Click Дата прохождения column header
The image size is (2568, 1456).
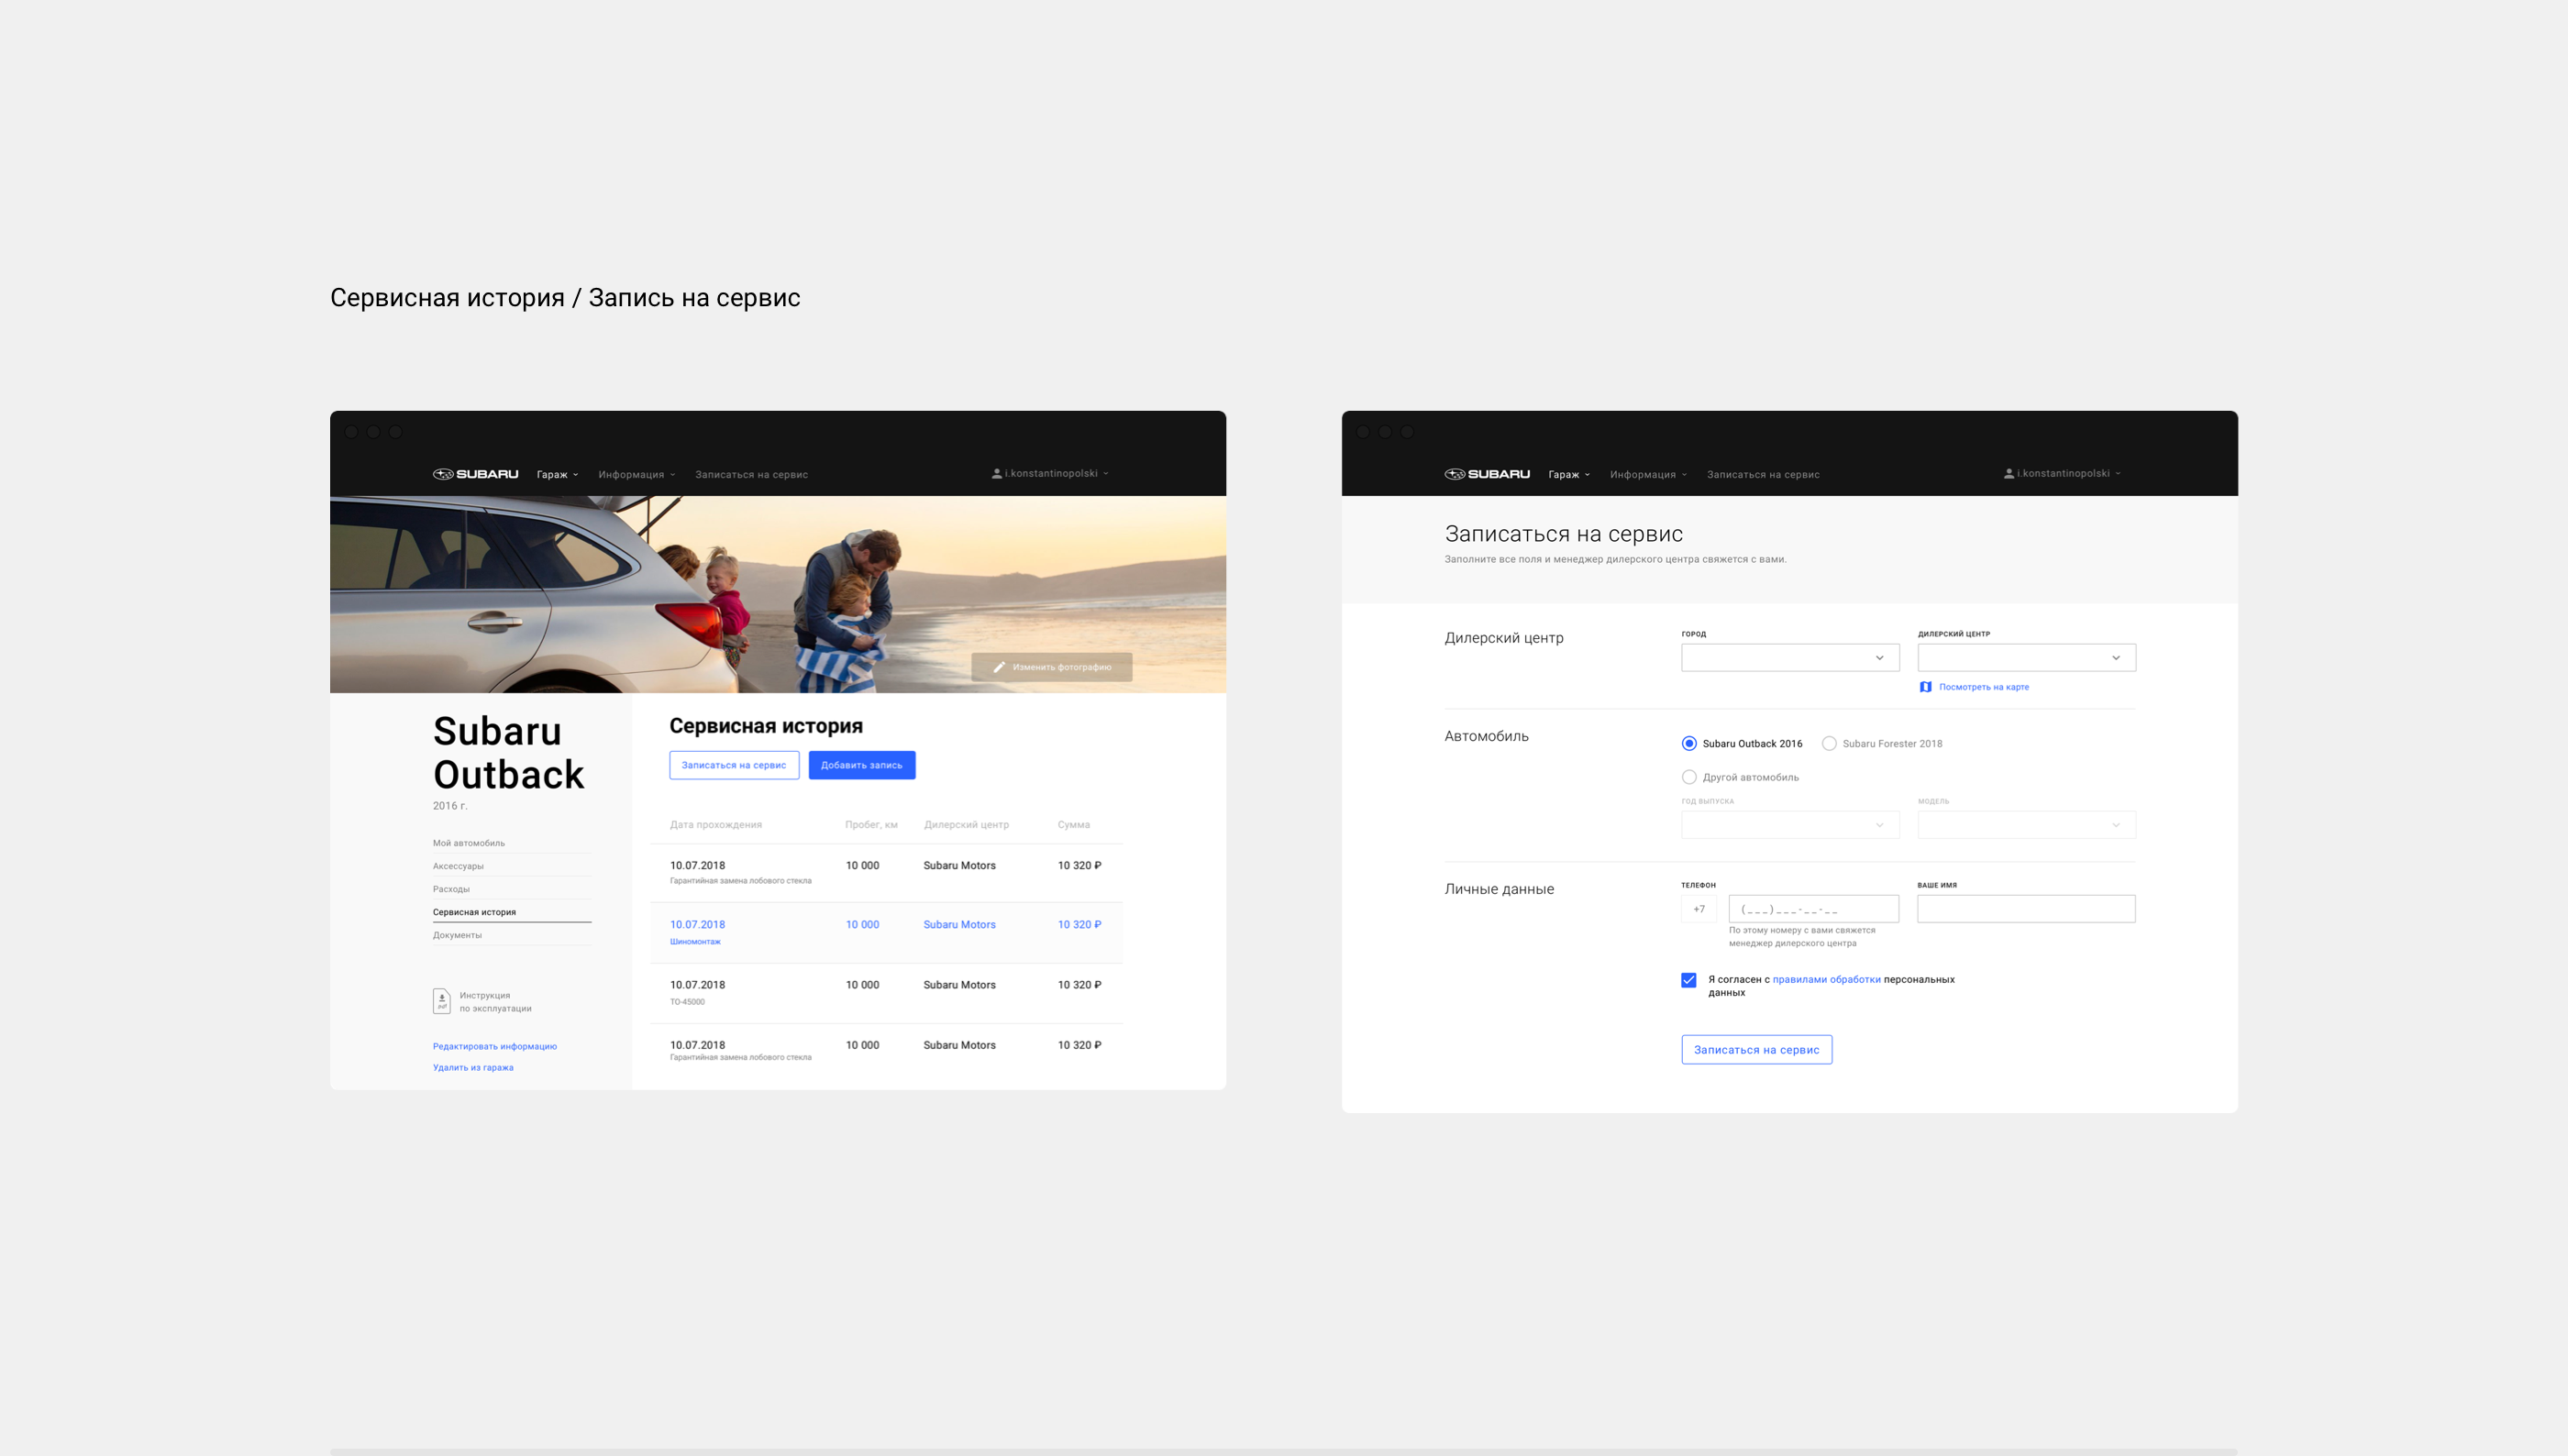pyautogui.click(x=715, y=825)
